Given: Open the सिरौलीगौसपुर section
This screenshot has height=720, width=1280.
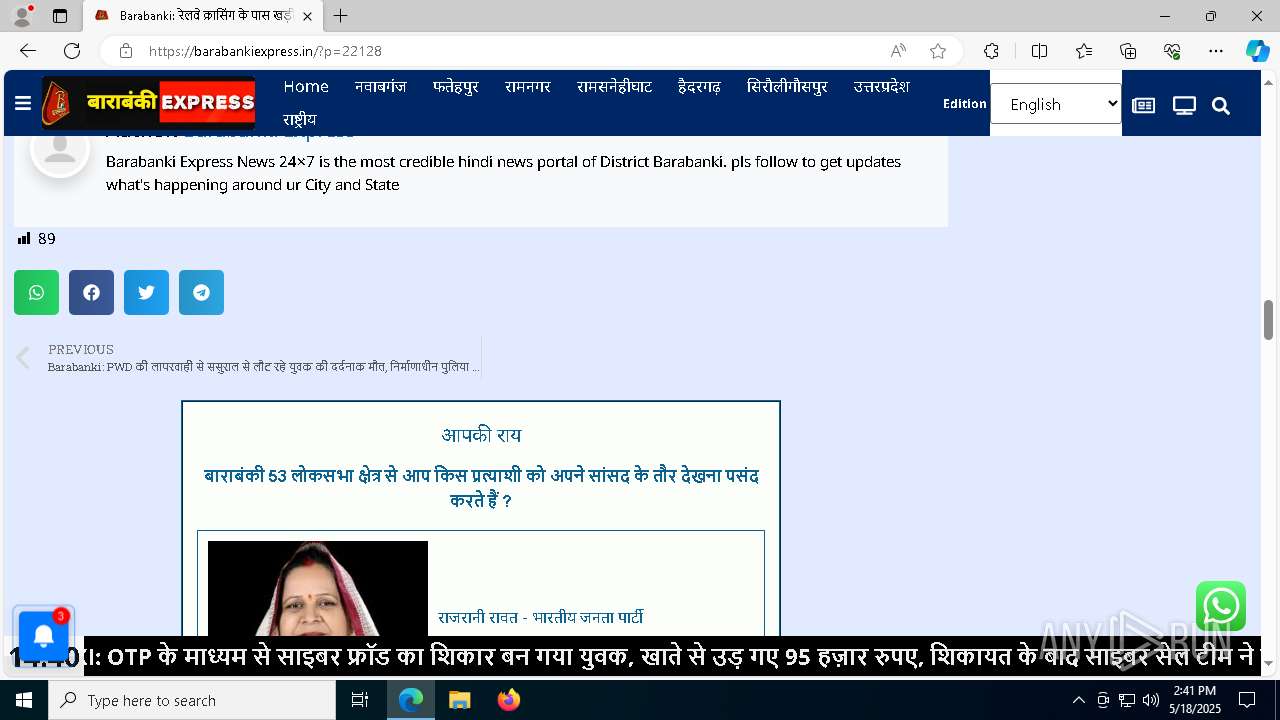Looking at the screenshot, I should 787,87.
